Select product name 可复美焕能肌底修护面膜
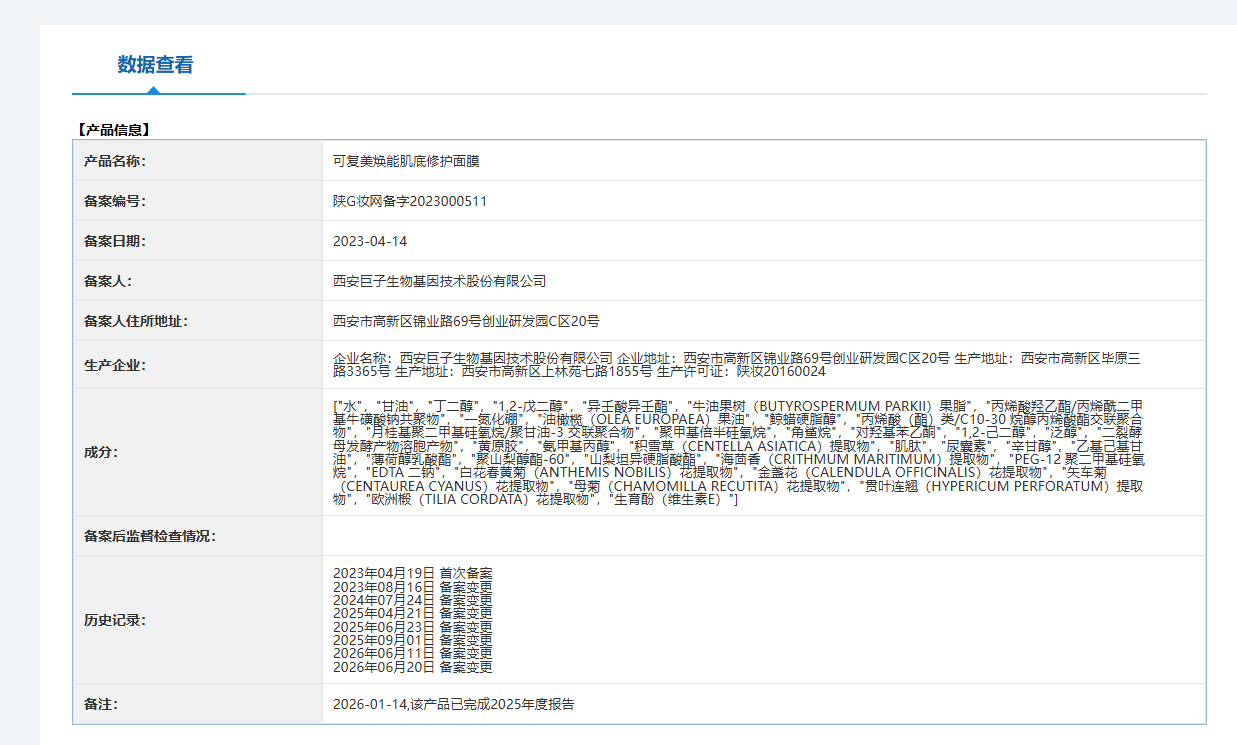 pos(406,161)
